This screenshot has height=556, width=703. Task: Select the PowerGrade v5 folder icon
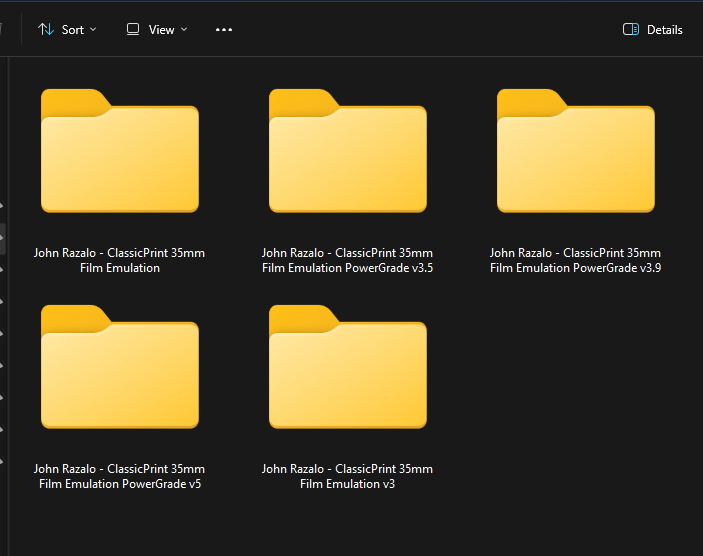(119, 367)
